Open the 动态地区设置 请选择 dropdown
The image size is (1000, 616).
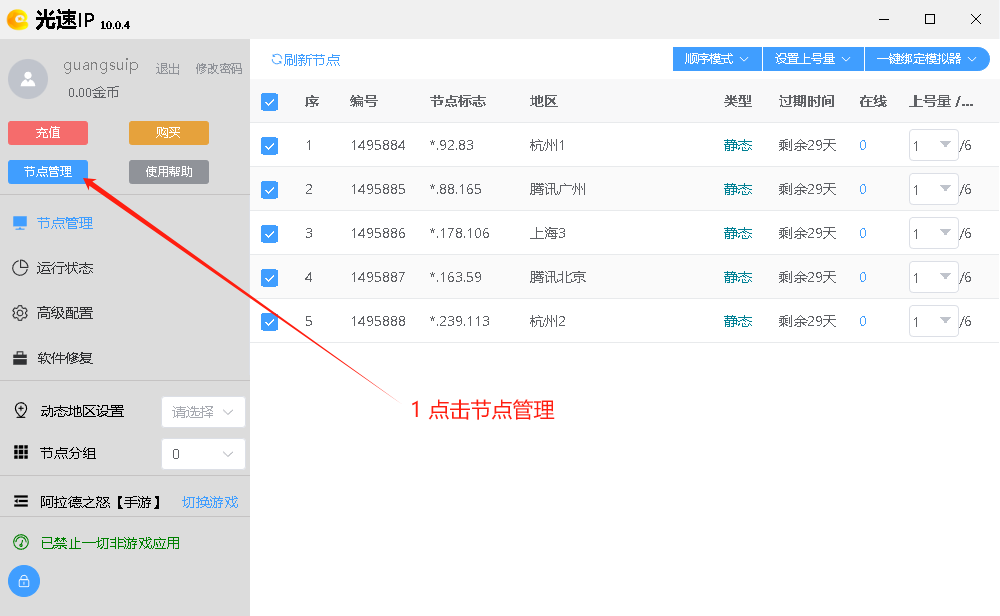point(203,412)
